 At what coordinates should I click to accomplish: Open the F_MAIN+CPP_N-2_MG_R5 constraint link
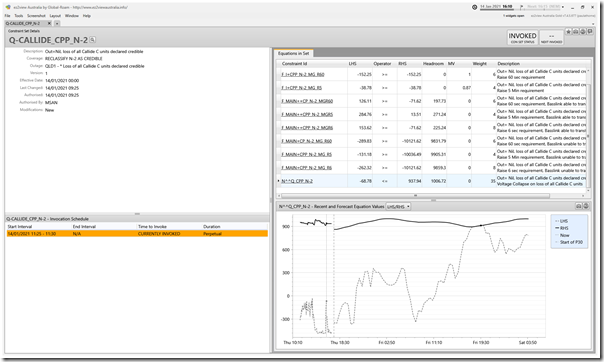[x=306, y=154]
